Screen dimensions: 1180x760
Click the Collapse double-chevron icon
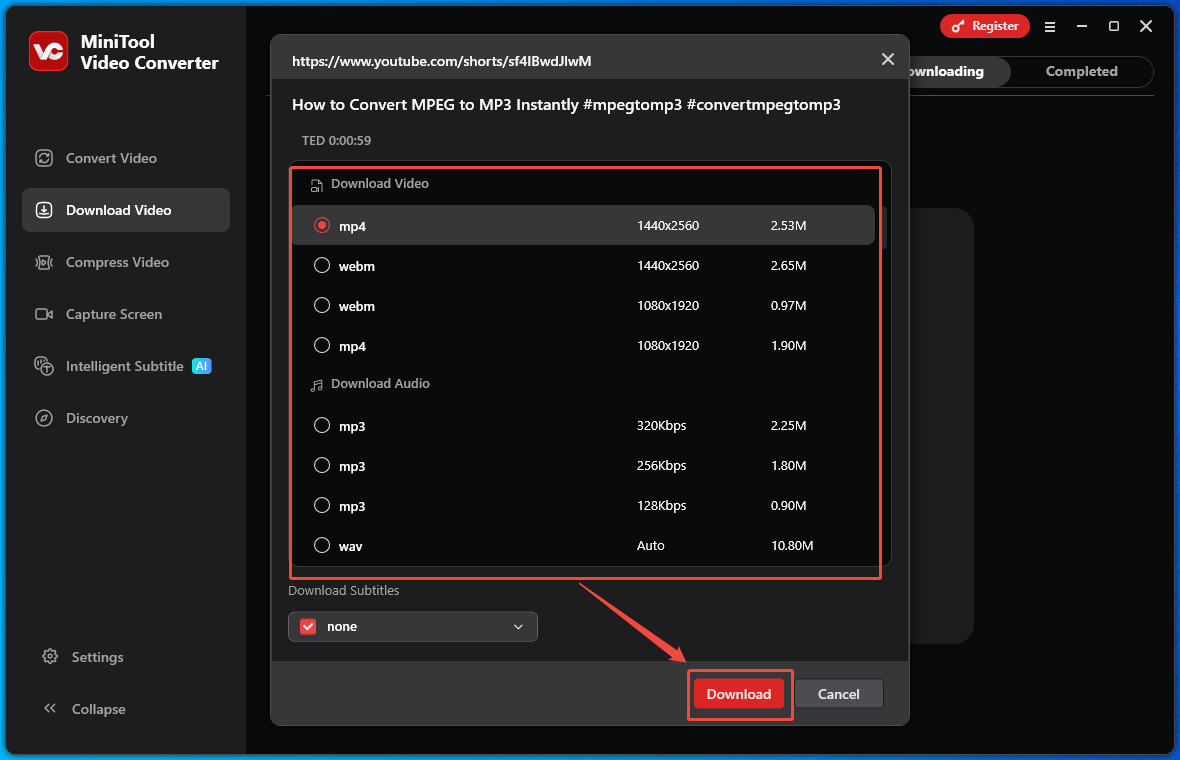pyautogui.click(x=50, y=708)
